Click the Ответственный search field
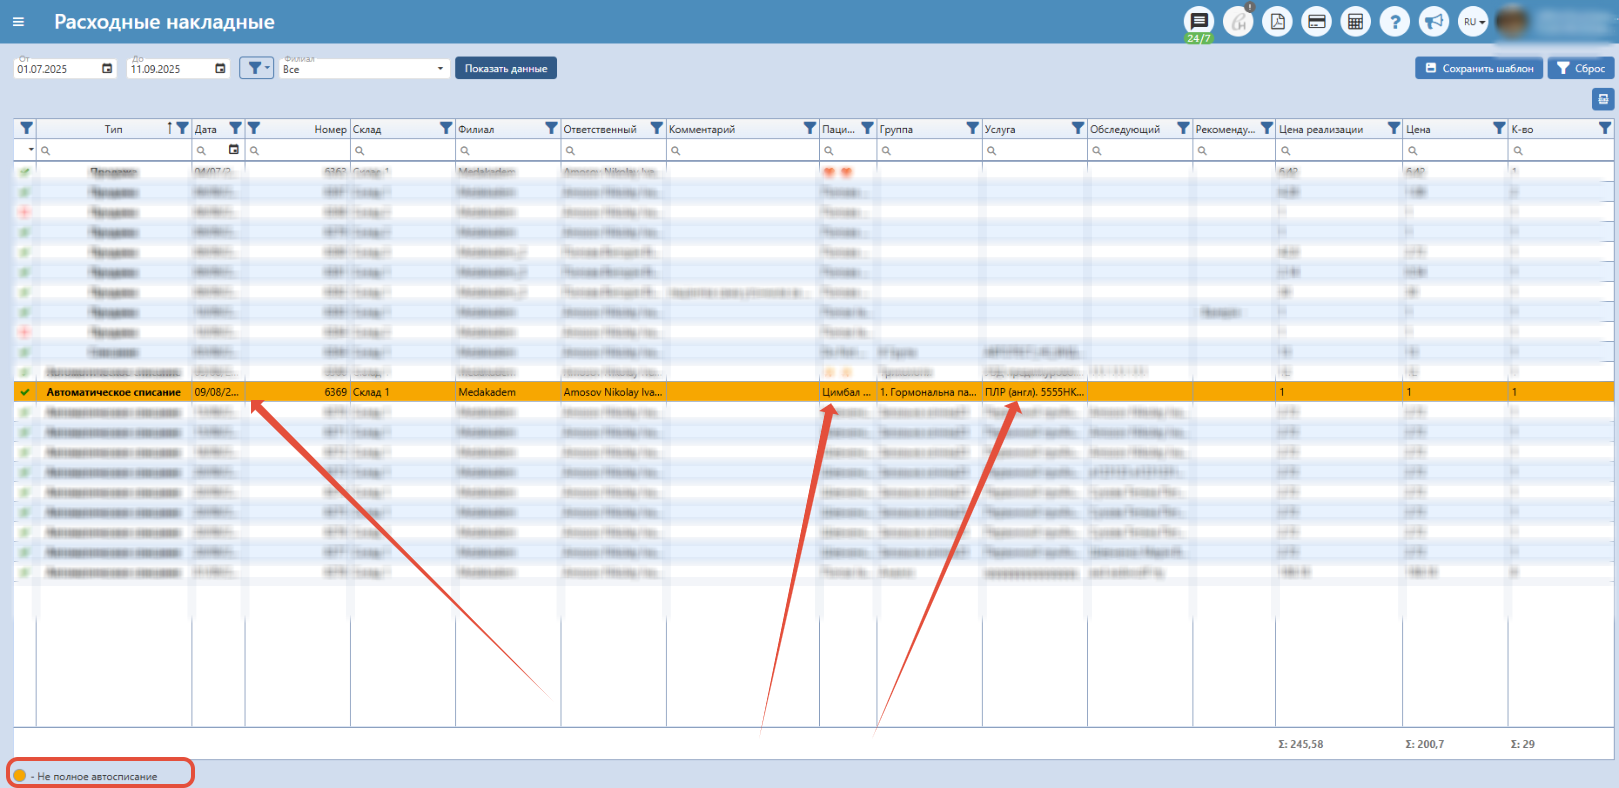1619x788 pixels. 614,150
